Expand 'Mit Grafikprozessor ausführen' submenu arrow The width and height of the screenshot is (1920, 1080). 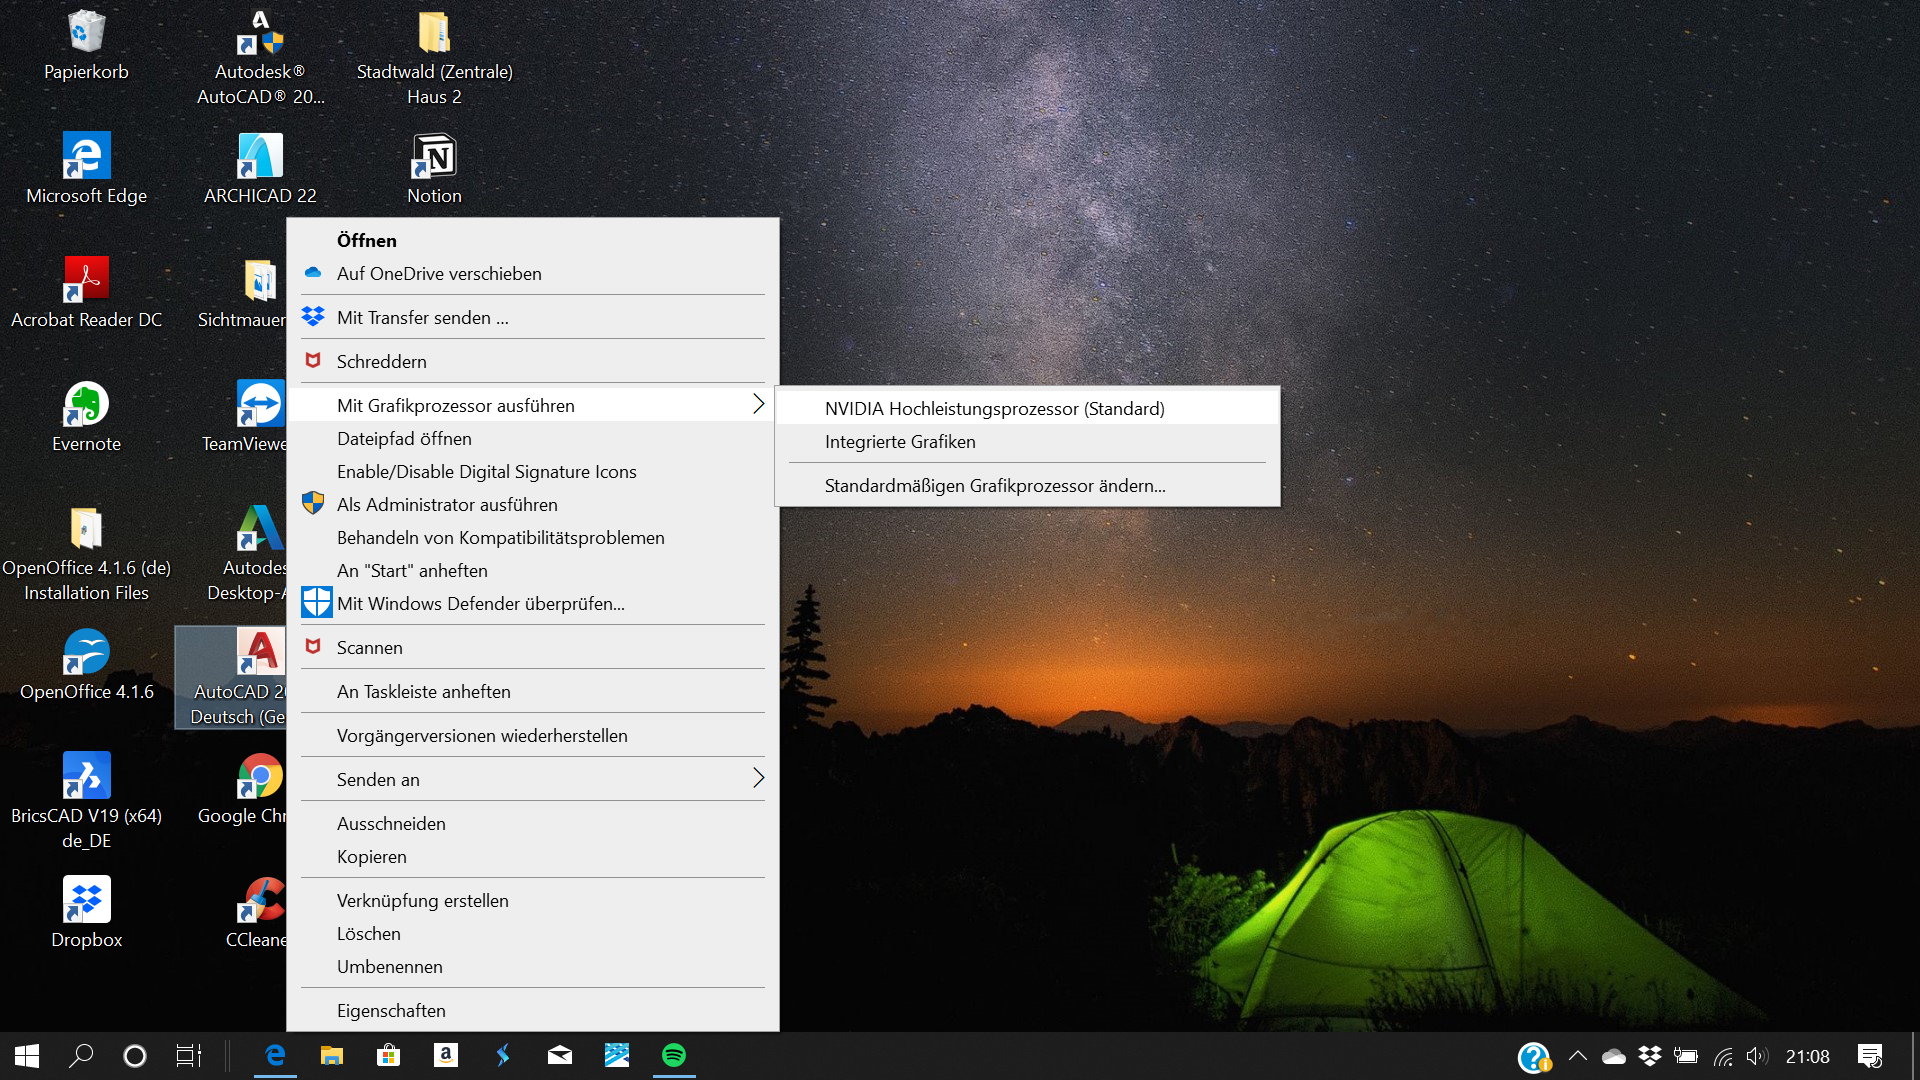[758, 404]
